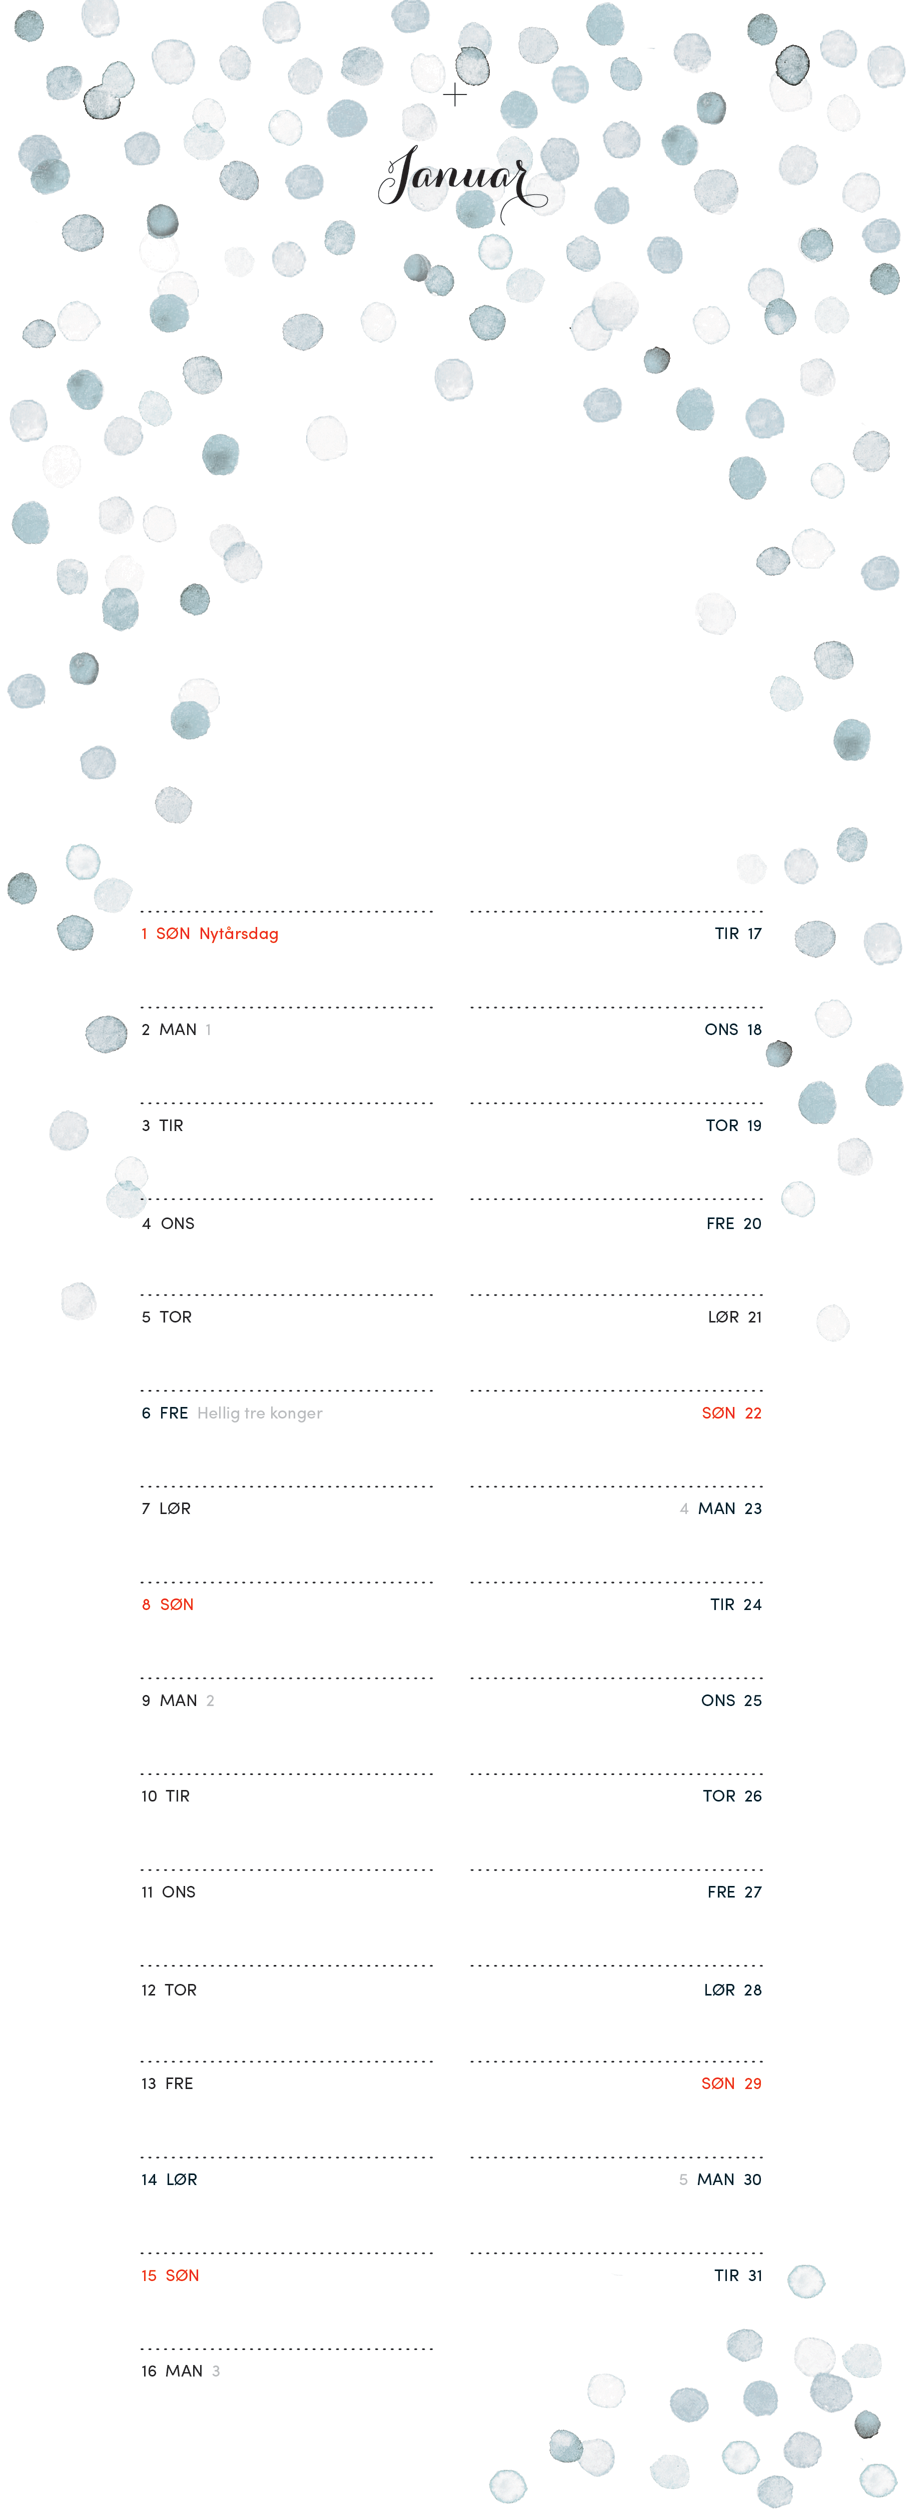Image resolution: width=910 pixels, height=2516 pixels.
Task: Select the TIR 31 entry
Action: (738, 2276)
